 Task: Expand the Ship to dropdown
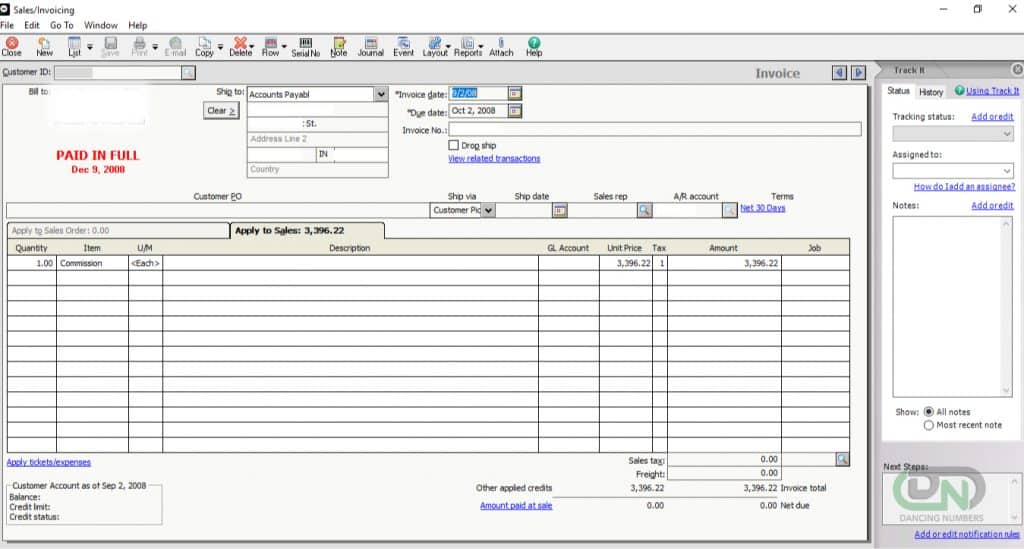click(x=381, y=94)
